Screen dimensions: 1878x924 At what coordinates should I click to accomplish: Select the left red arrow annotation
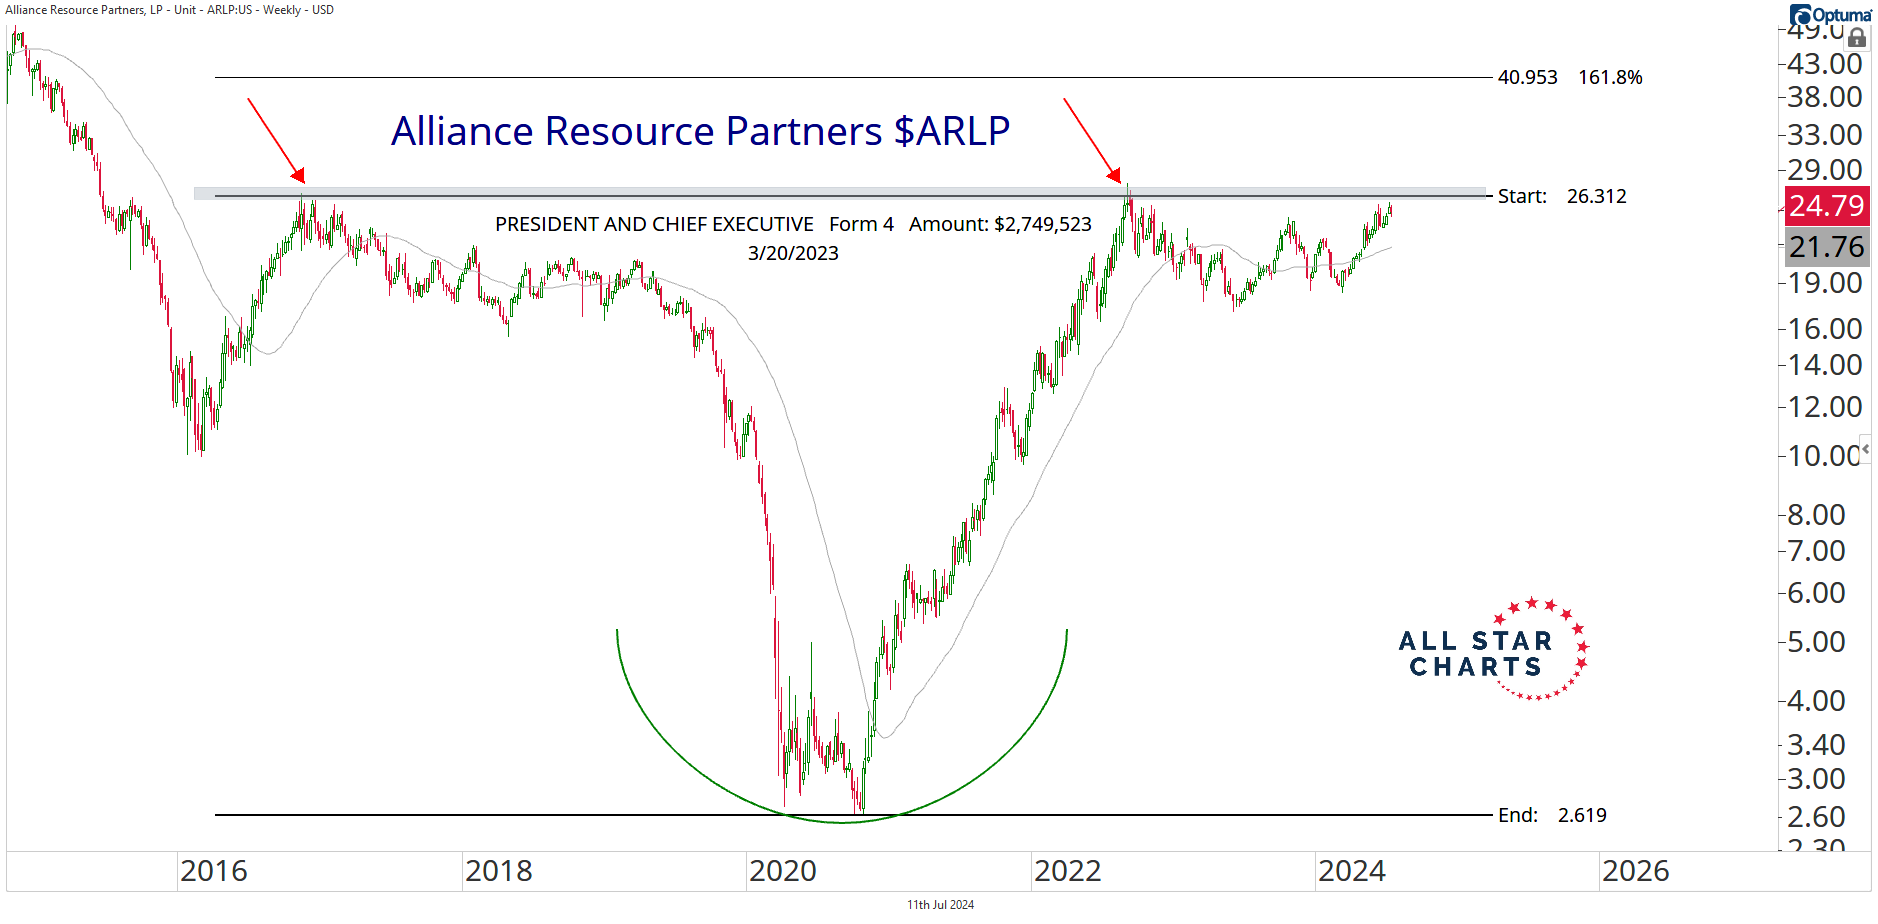point(275,140)
